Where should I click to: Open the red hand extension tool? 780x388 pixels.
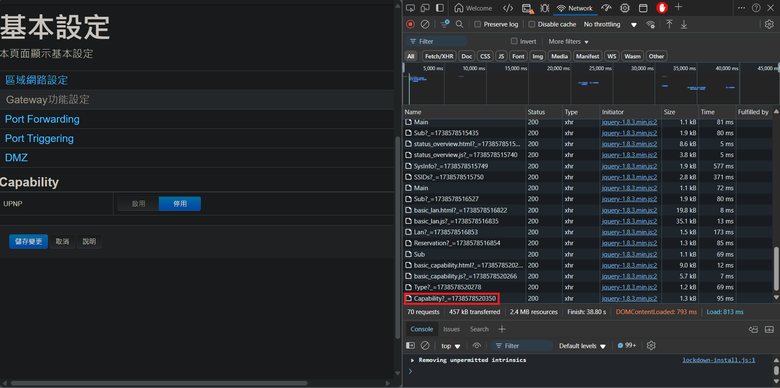tap(662, 7)
